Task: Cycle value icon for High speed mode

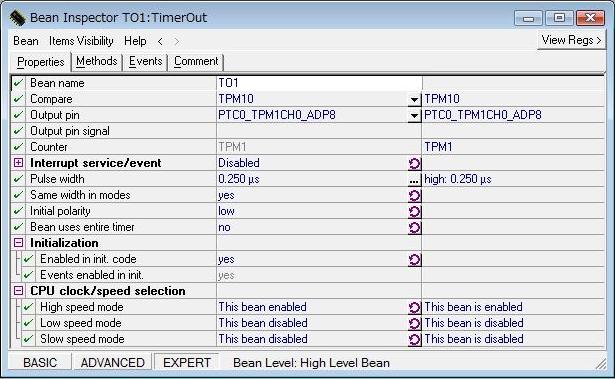Action: (x=414, y=307)
